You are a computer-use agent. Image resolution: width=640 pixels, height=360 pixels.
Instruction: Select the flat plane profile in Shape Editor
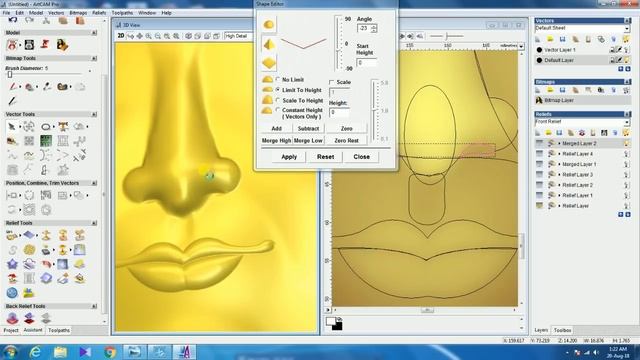pyautogui.click(x=269, y=63)
